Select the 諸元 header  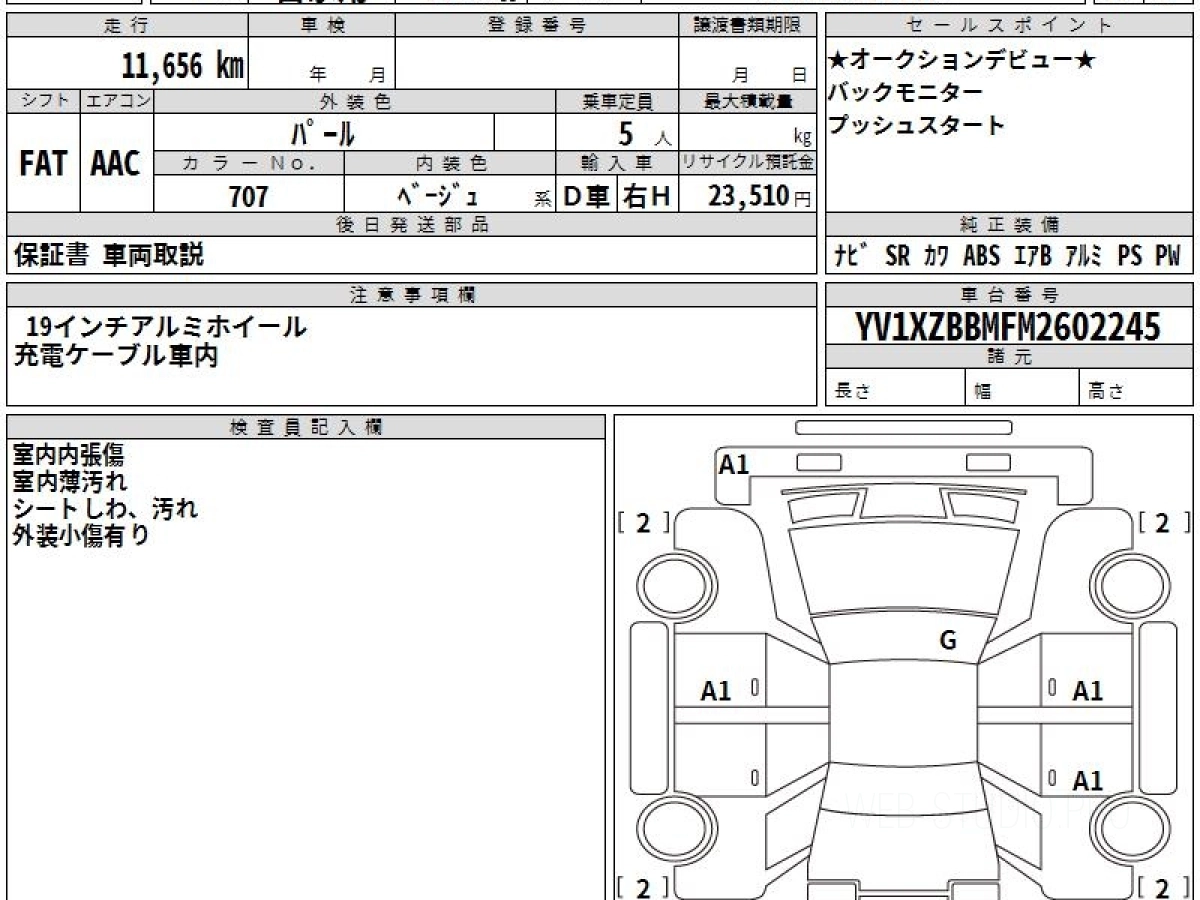(1009, 357)
